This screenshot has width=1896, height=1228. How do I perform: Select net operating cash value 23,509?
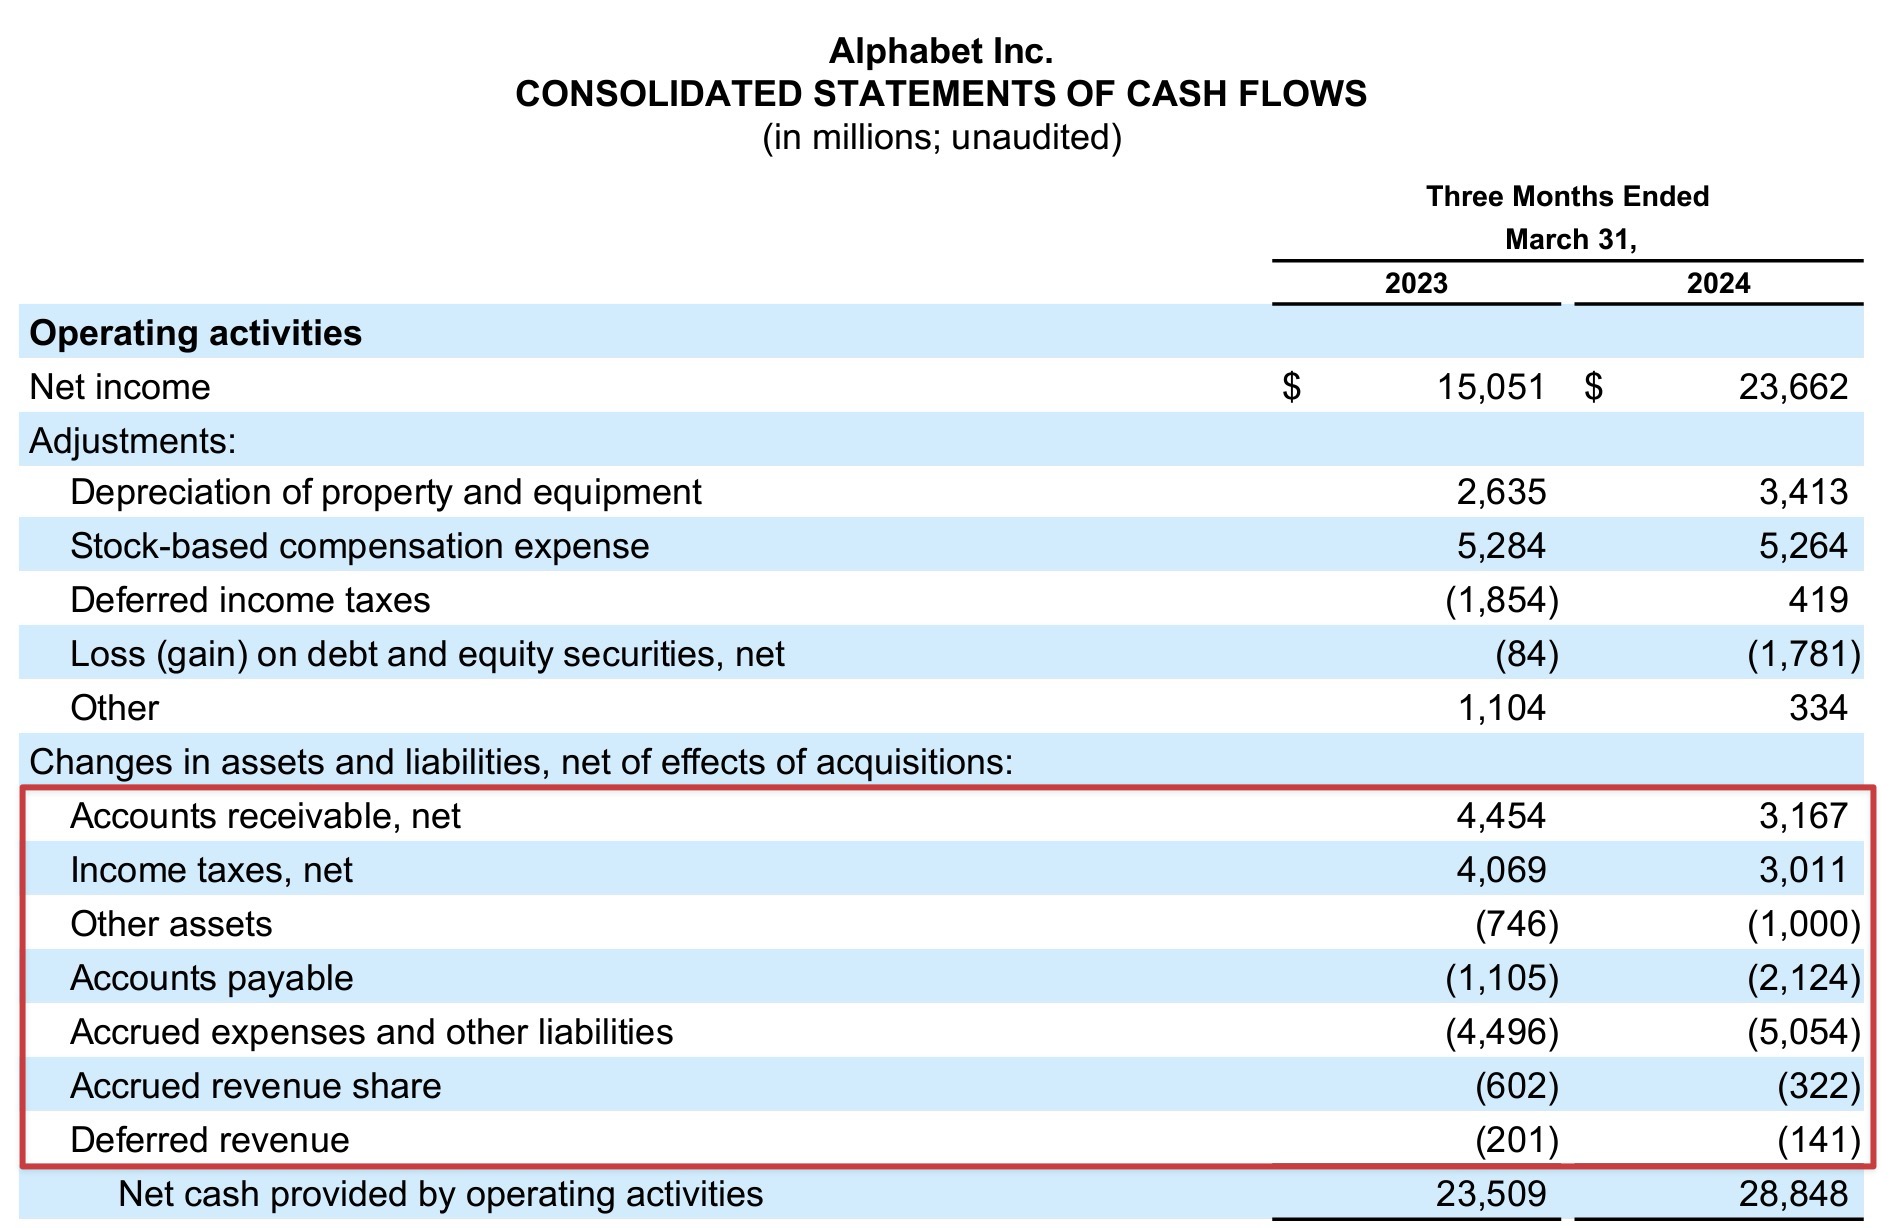[x=1491, y=1195]
